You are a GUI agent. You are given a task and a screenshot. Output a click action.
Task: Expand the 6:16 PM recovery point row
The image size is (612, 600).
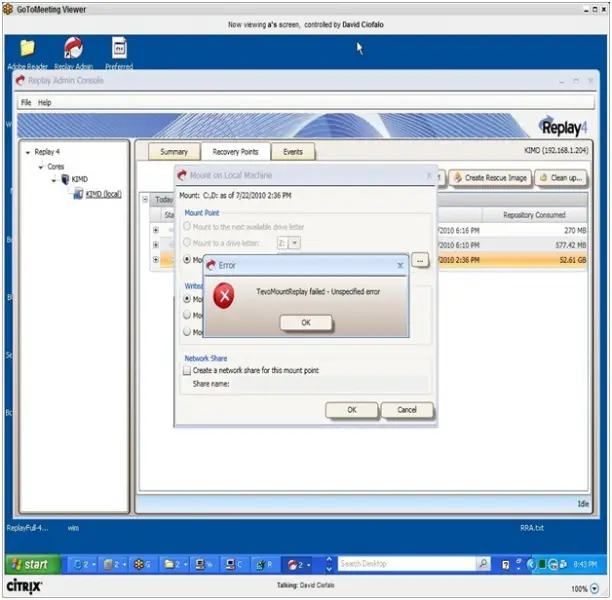156,230
